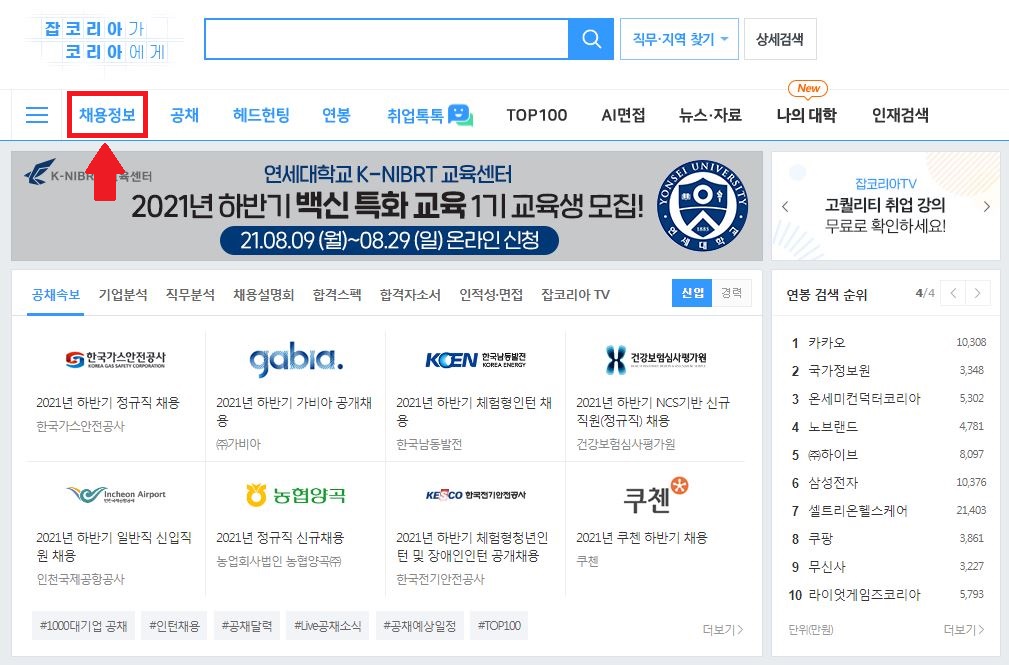Open 무신사 in salary ranking
The height and width of the screenshot is (665, 1009).
pyautogui.click(x=827, y=567)
